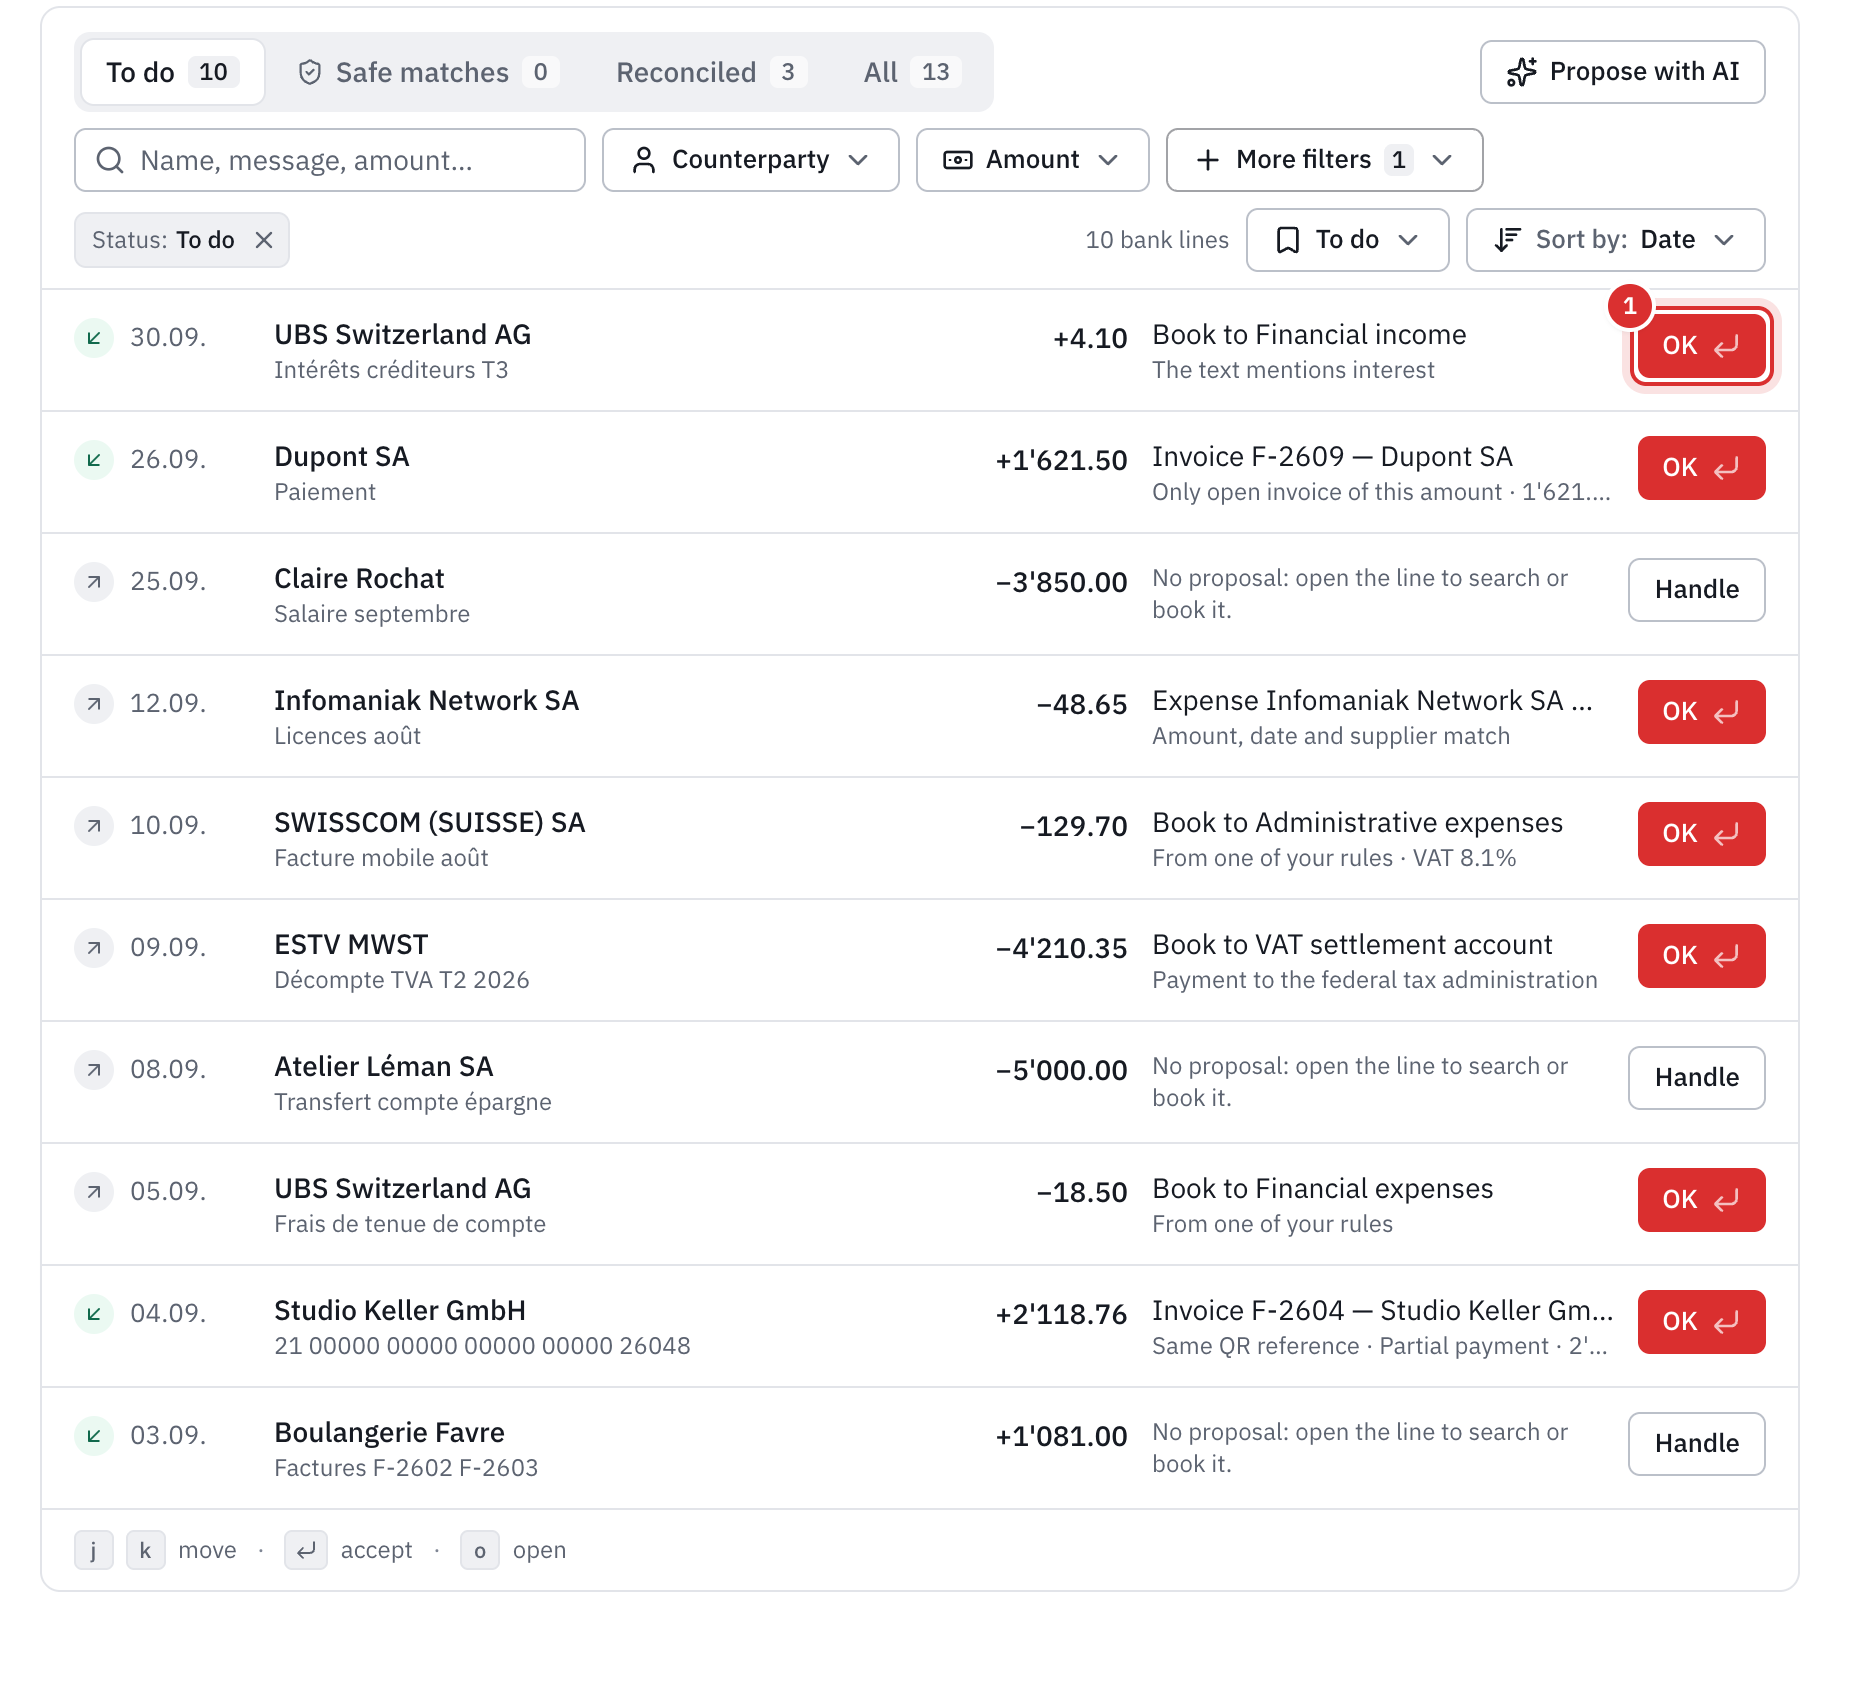This screenshot has width=1864, height=1688.
Task: Click the 'o' open shortcut key hint
Action: 480,1550
